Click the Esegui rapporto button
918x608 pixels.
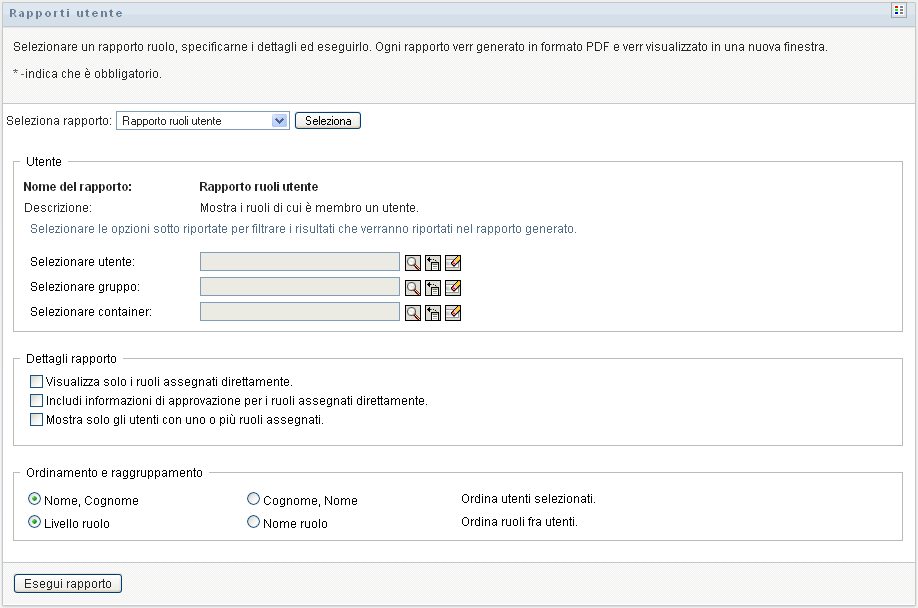pos(68,583)
